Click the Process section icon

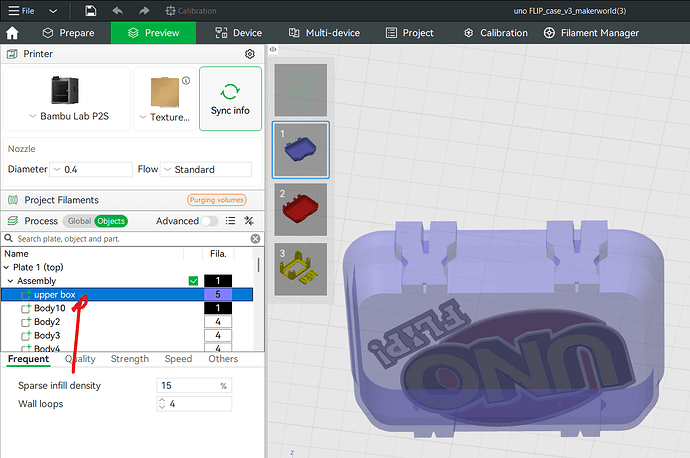pyautogui.click(x=13, y=220)
